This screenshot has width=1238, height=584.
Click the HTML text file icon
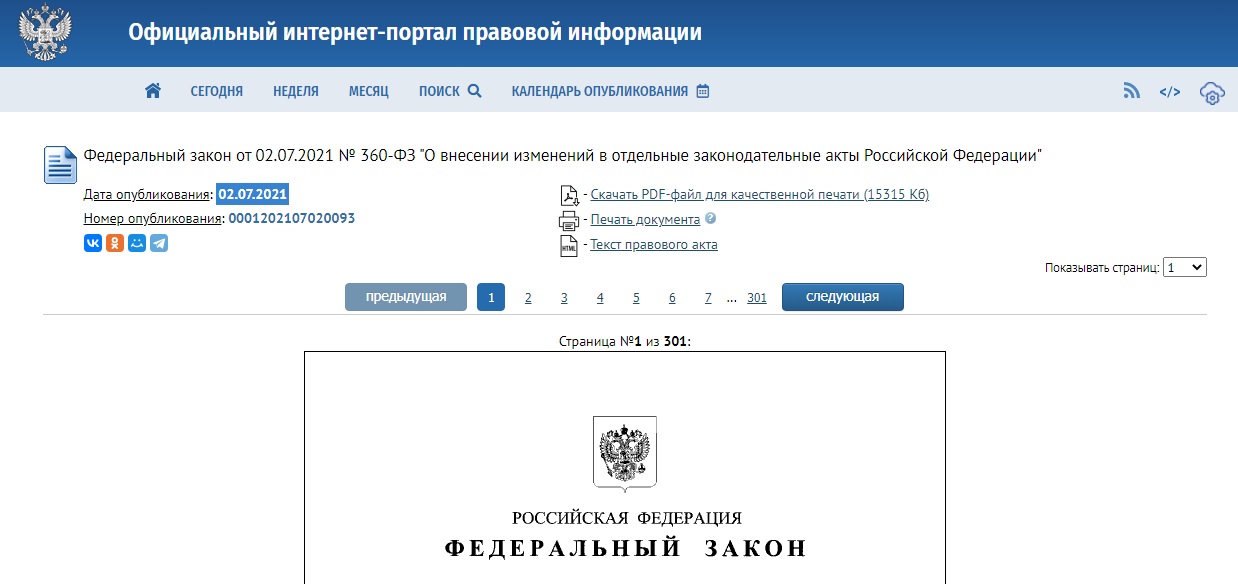[x=568, y=246]
